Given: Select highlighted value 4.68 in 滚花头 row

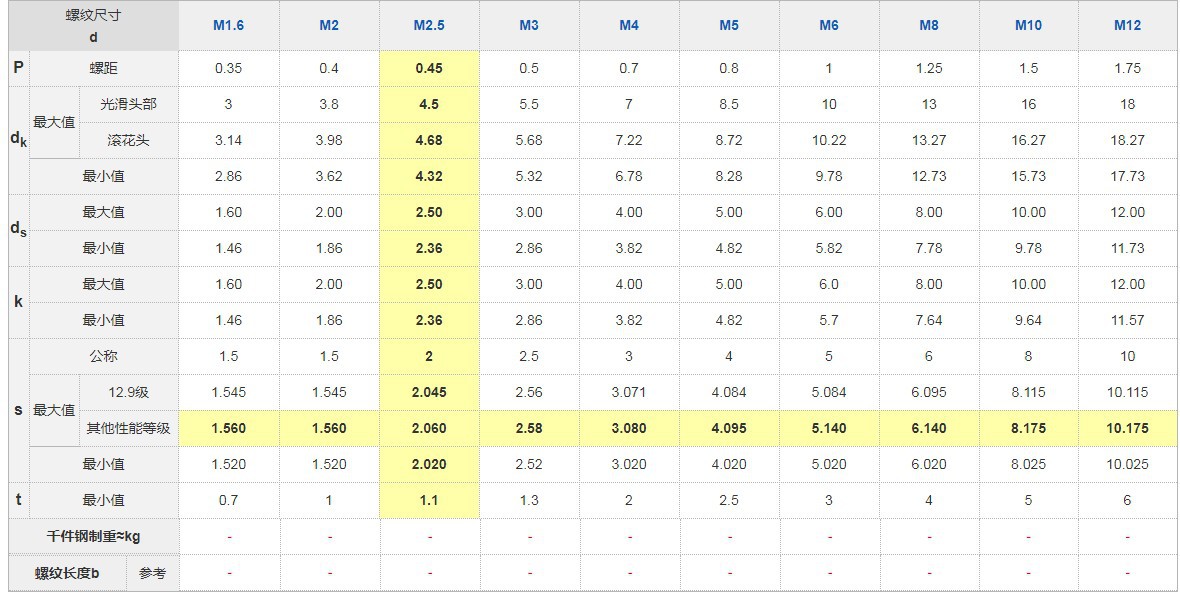Looking at the screenshot, I should coord(429,140).
